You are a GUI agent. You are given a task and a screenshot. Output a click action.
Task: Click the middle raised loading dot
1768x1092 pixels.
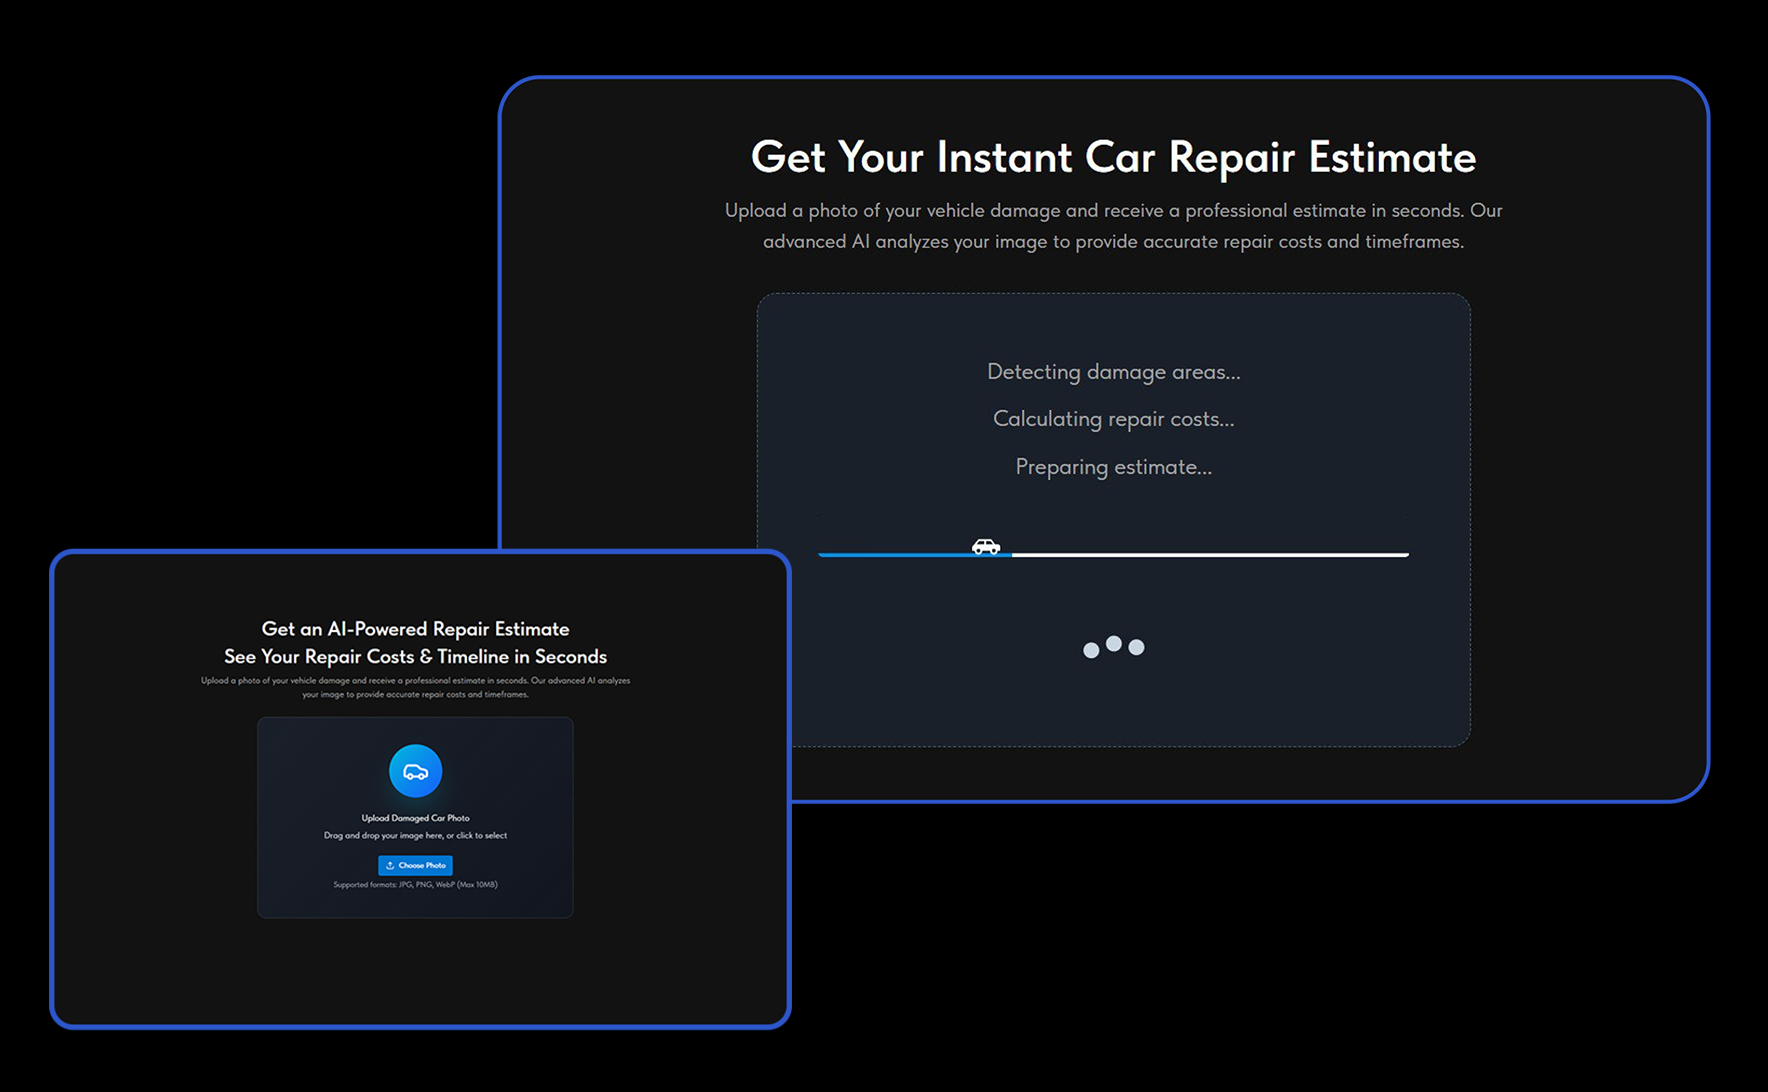point(1113,643)
